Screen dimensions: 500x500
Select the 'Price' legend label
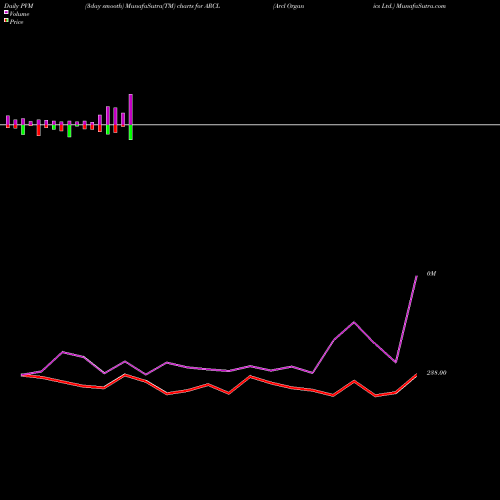click(x=16, y=22)
